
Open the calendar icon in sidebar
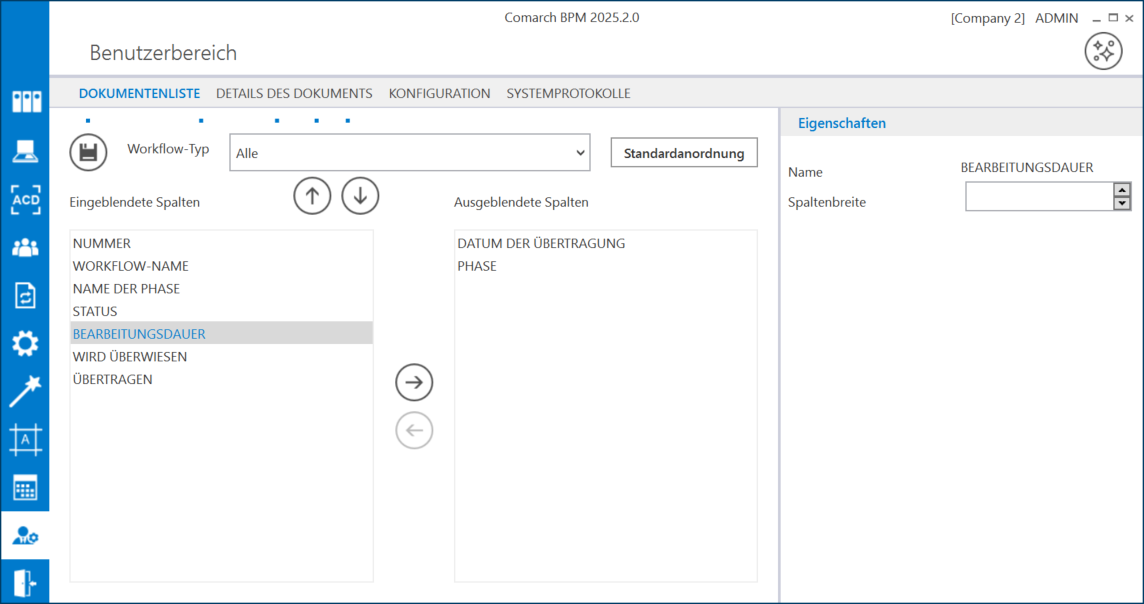(x=25, y=488)
